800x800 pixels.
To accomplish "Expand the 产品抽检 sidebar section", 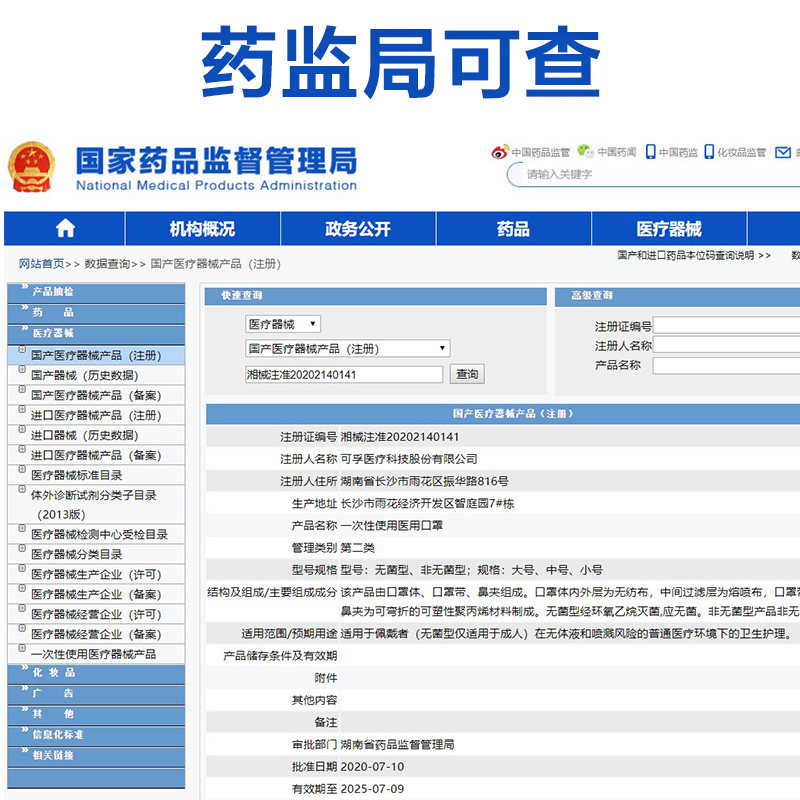I will (x=96, y=292).
